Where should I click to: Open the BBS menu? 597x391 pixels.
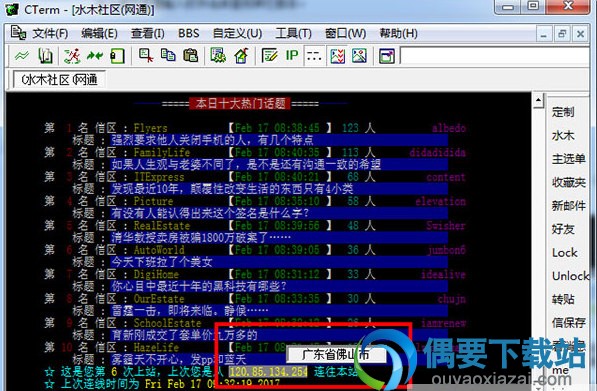tap(188, 34)
